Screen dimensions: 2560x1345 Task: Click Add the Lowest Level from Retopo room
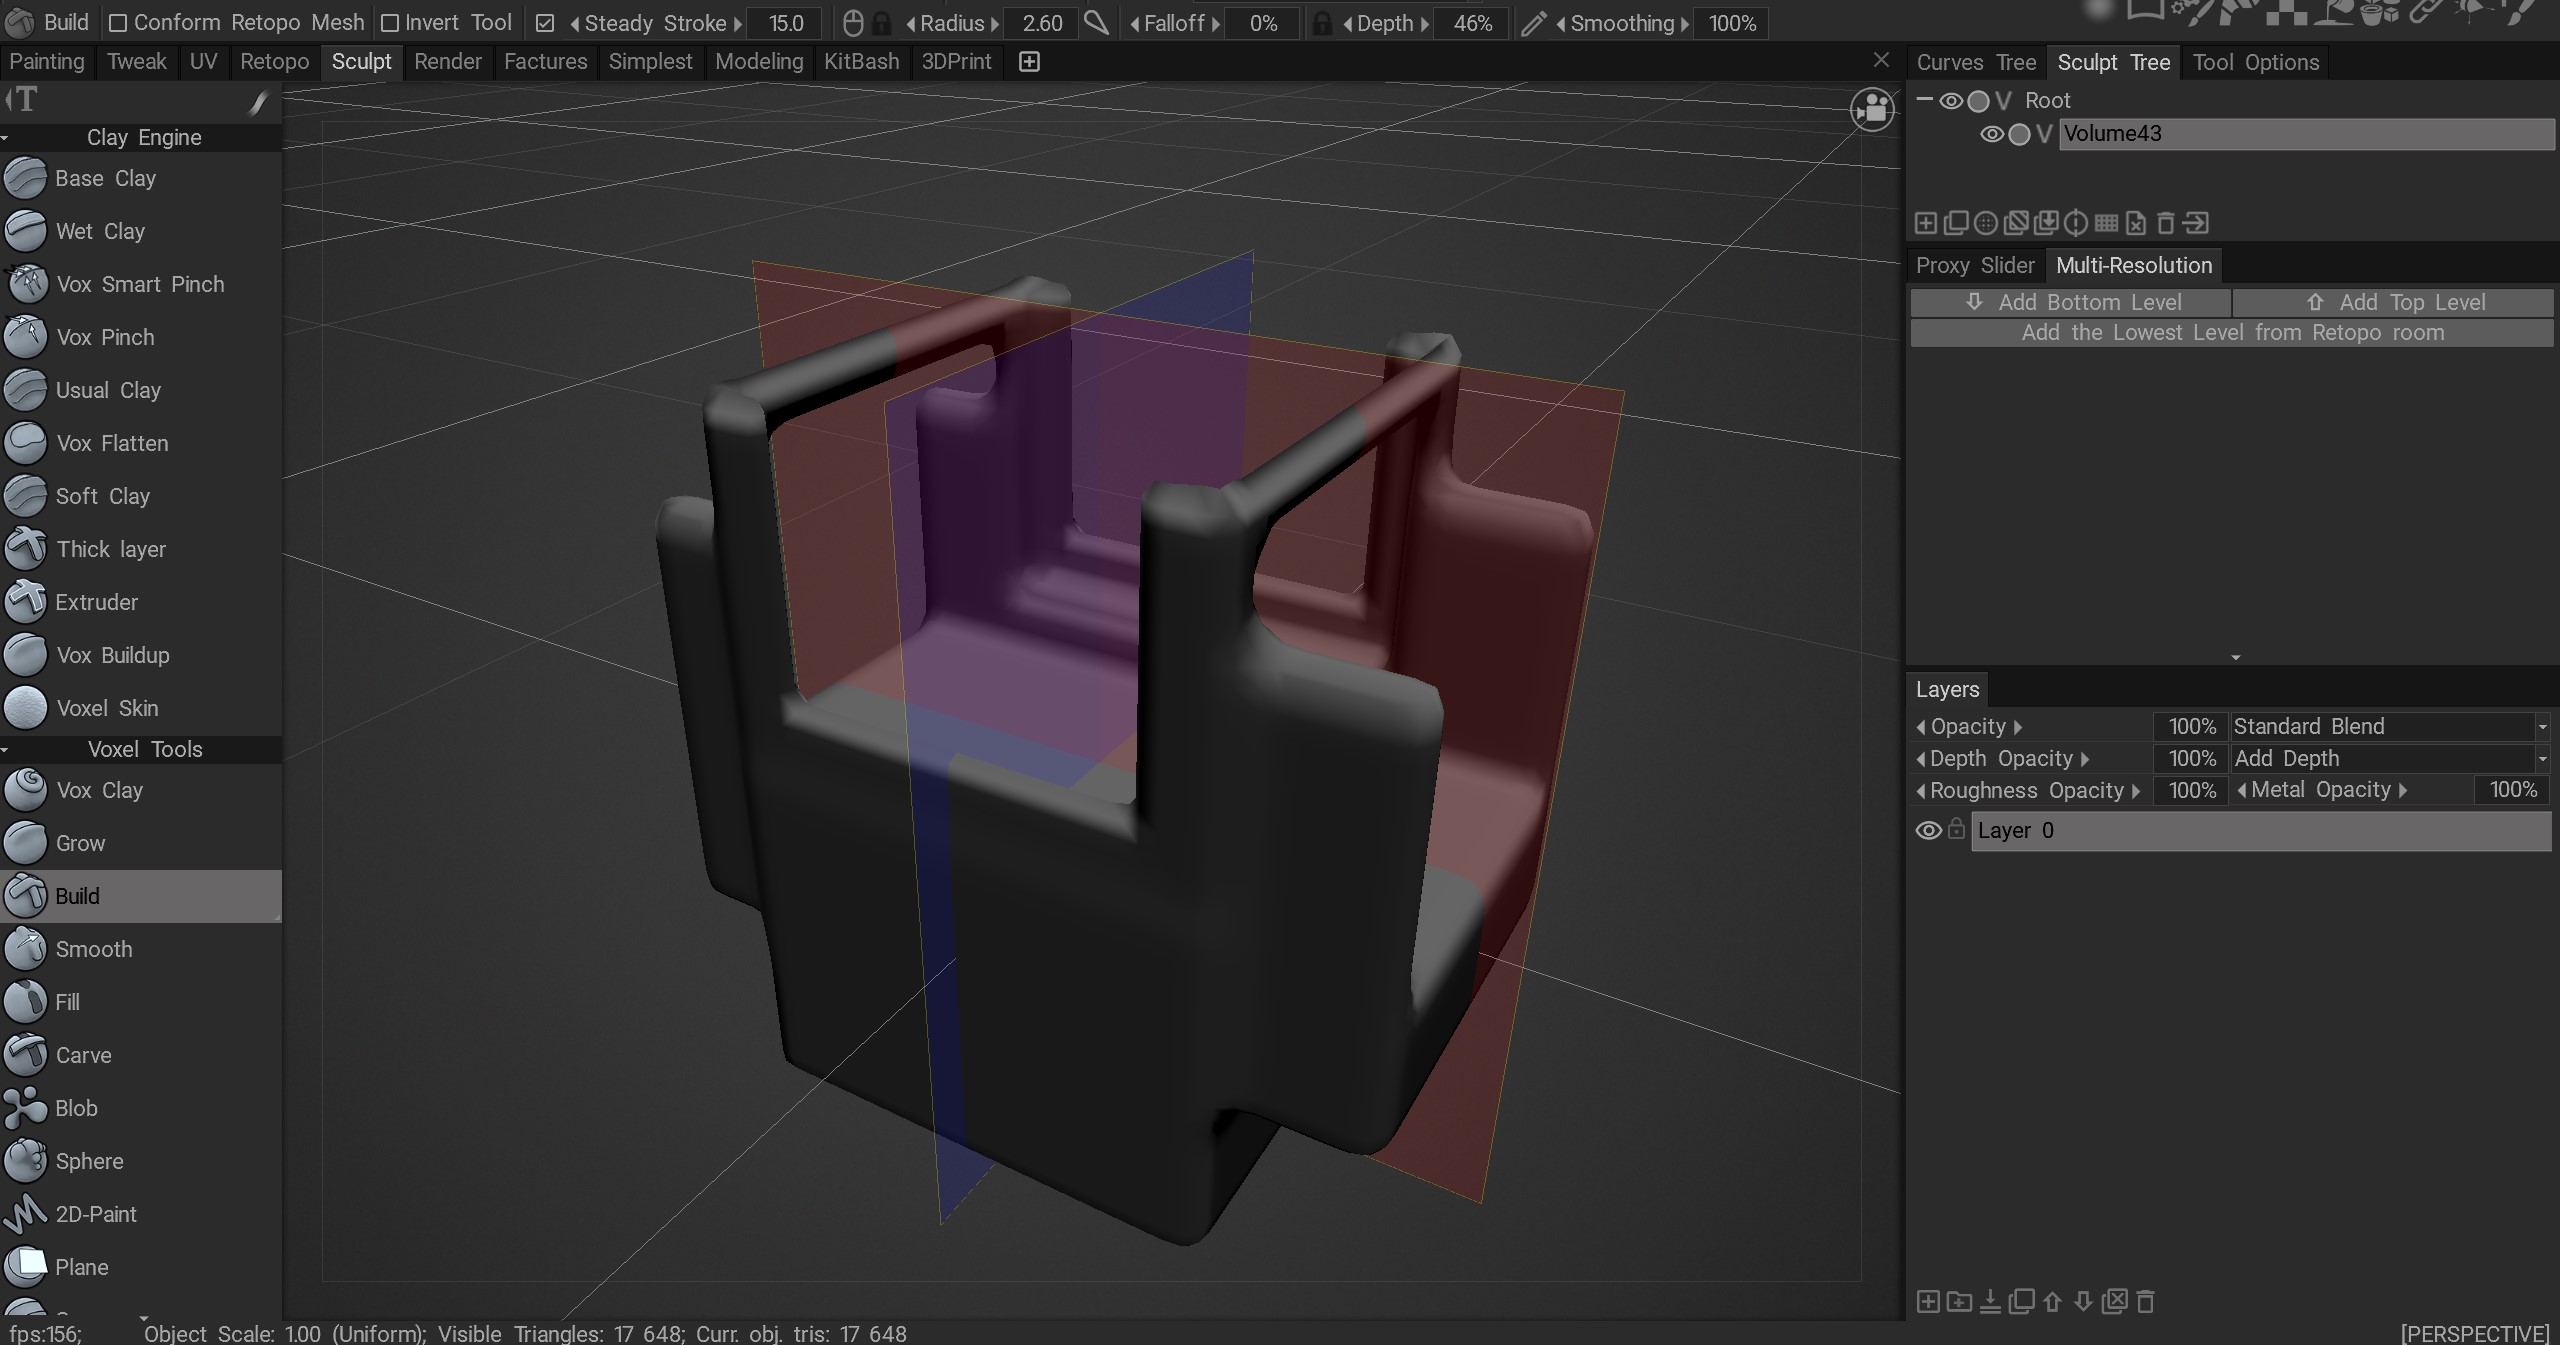pyautogui.click(x=2232, y=333)
